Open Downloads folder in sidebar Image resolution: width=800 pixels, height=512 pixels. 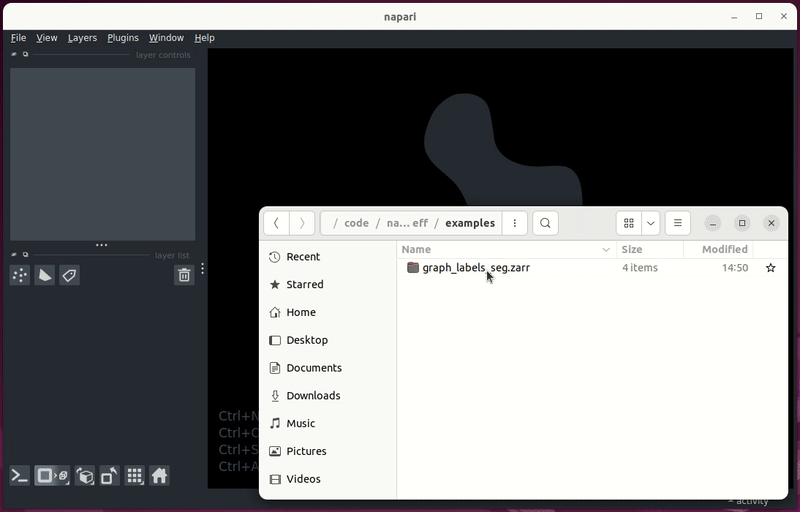(328, 396)
